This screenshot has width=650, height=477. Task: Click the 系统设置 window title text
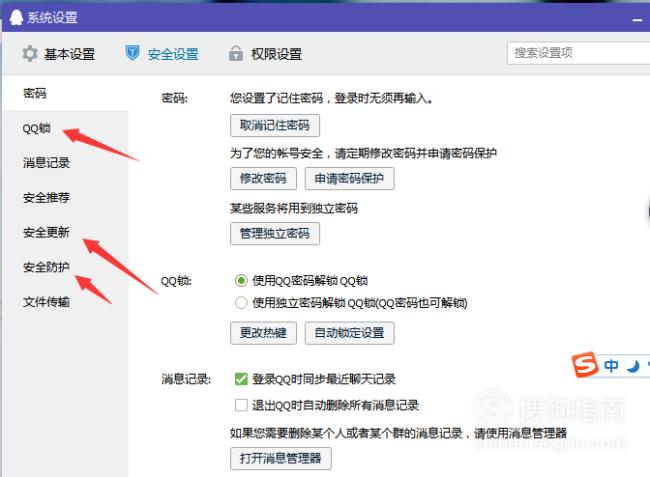tap(52, 18)
